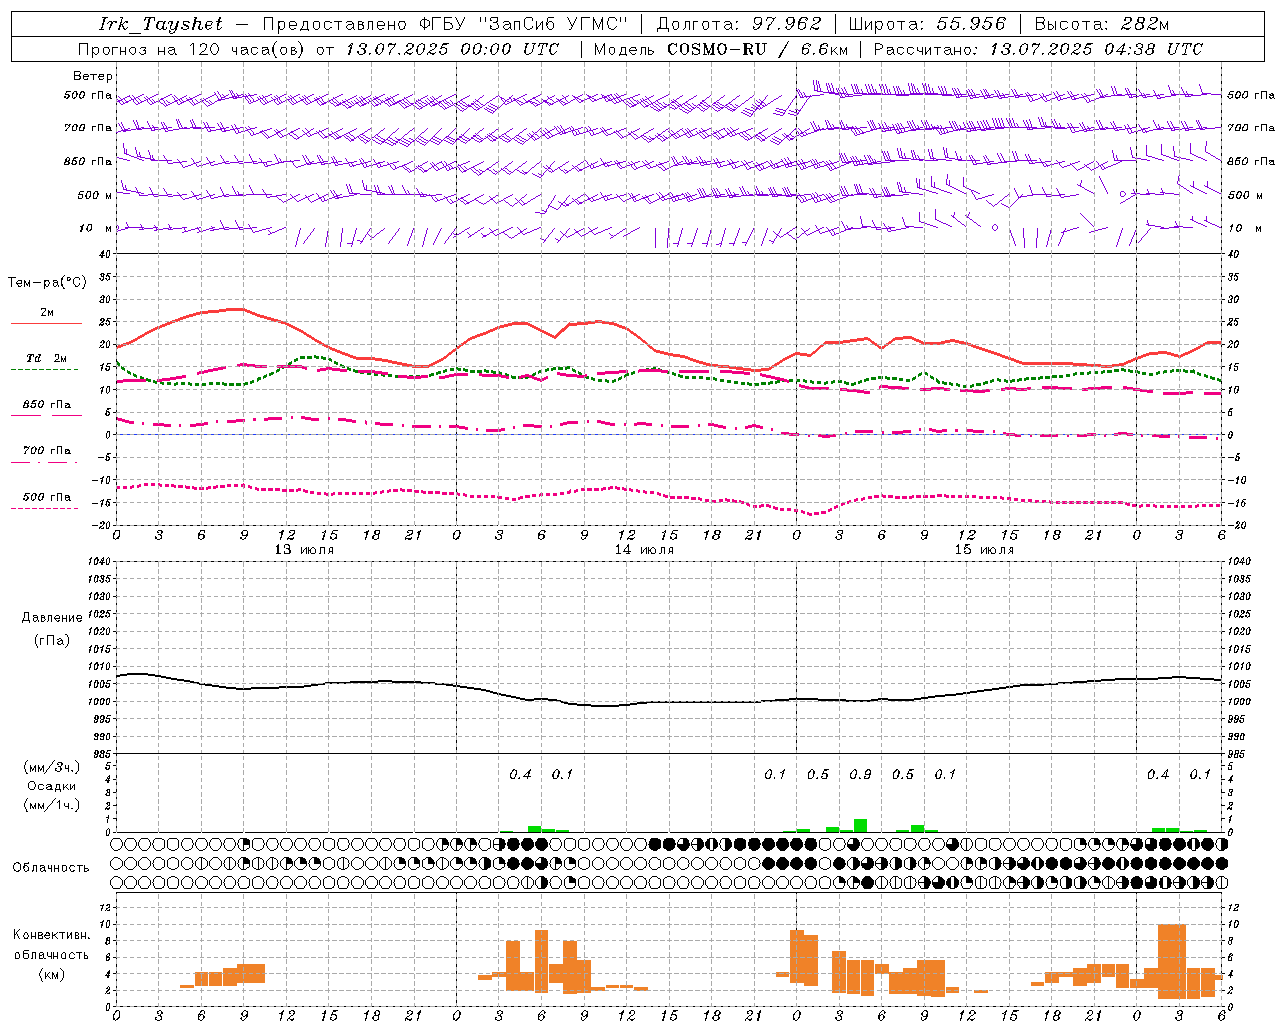Screen dimensions: 1280x1024
Task: Click the Осадки precipitation label
Action: point(51,786)
